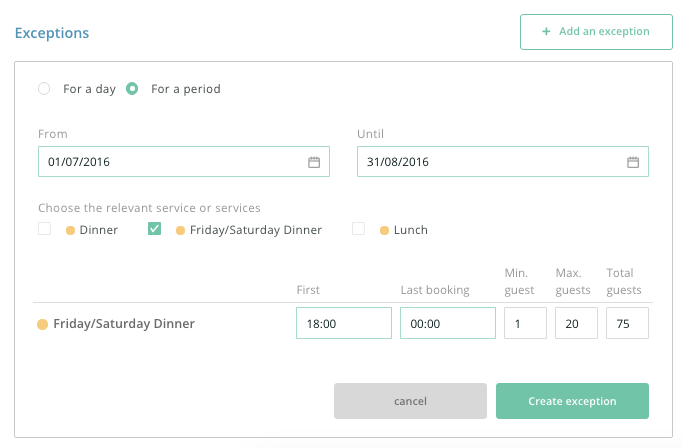Viewport: 683px width, 448px height.
Task: Uncheck the Friday/Saturday Dinner checkbox
Action: pos(154,229)
